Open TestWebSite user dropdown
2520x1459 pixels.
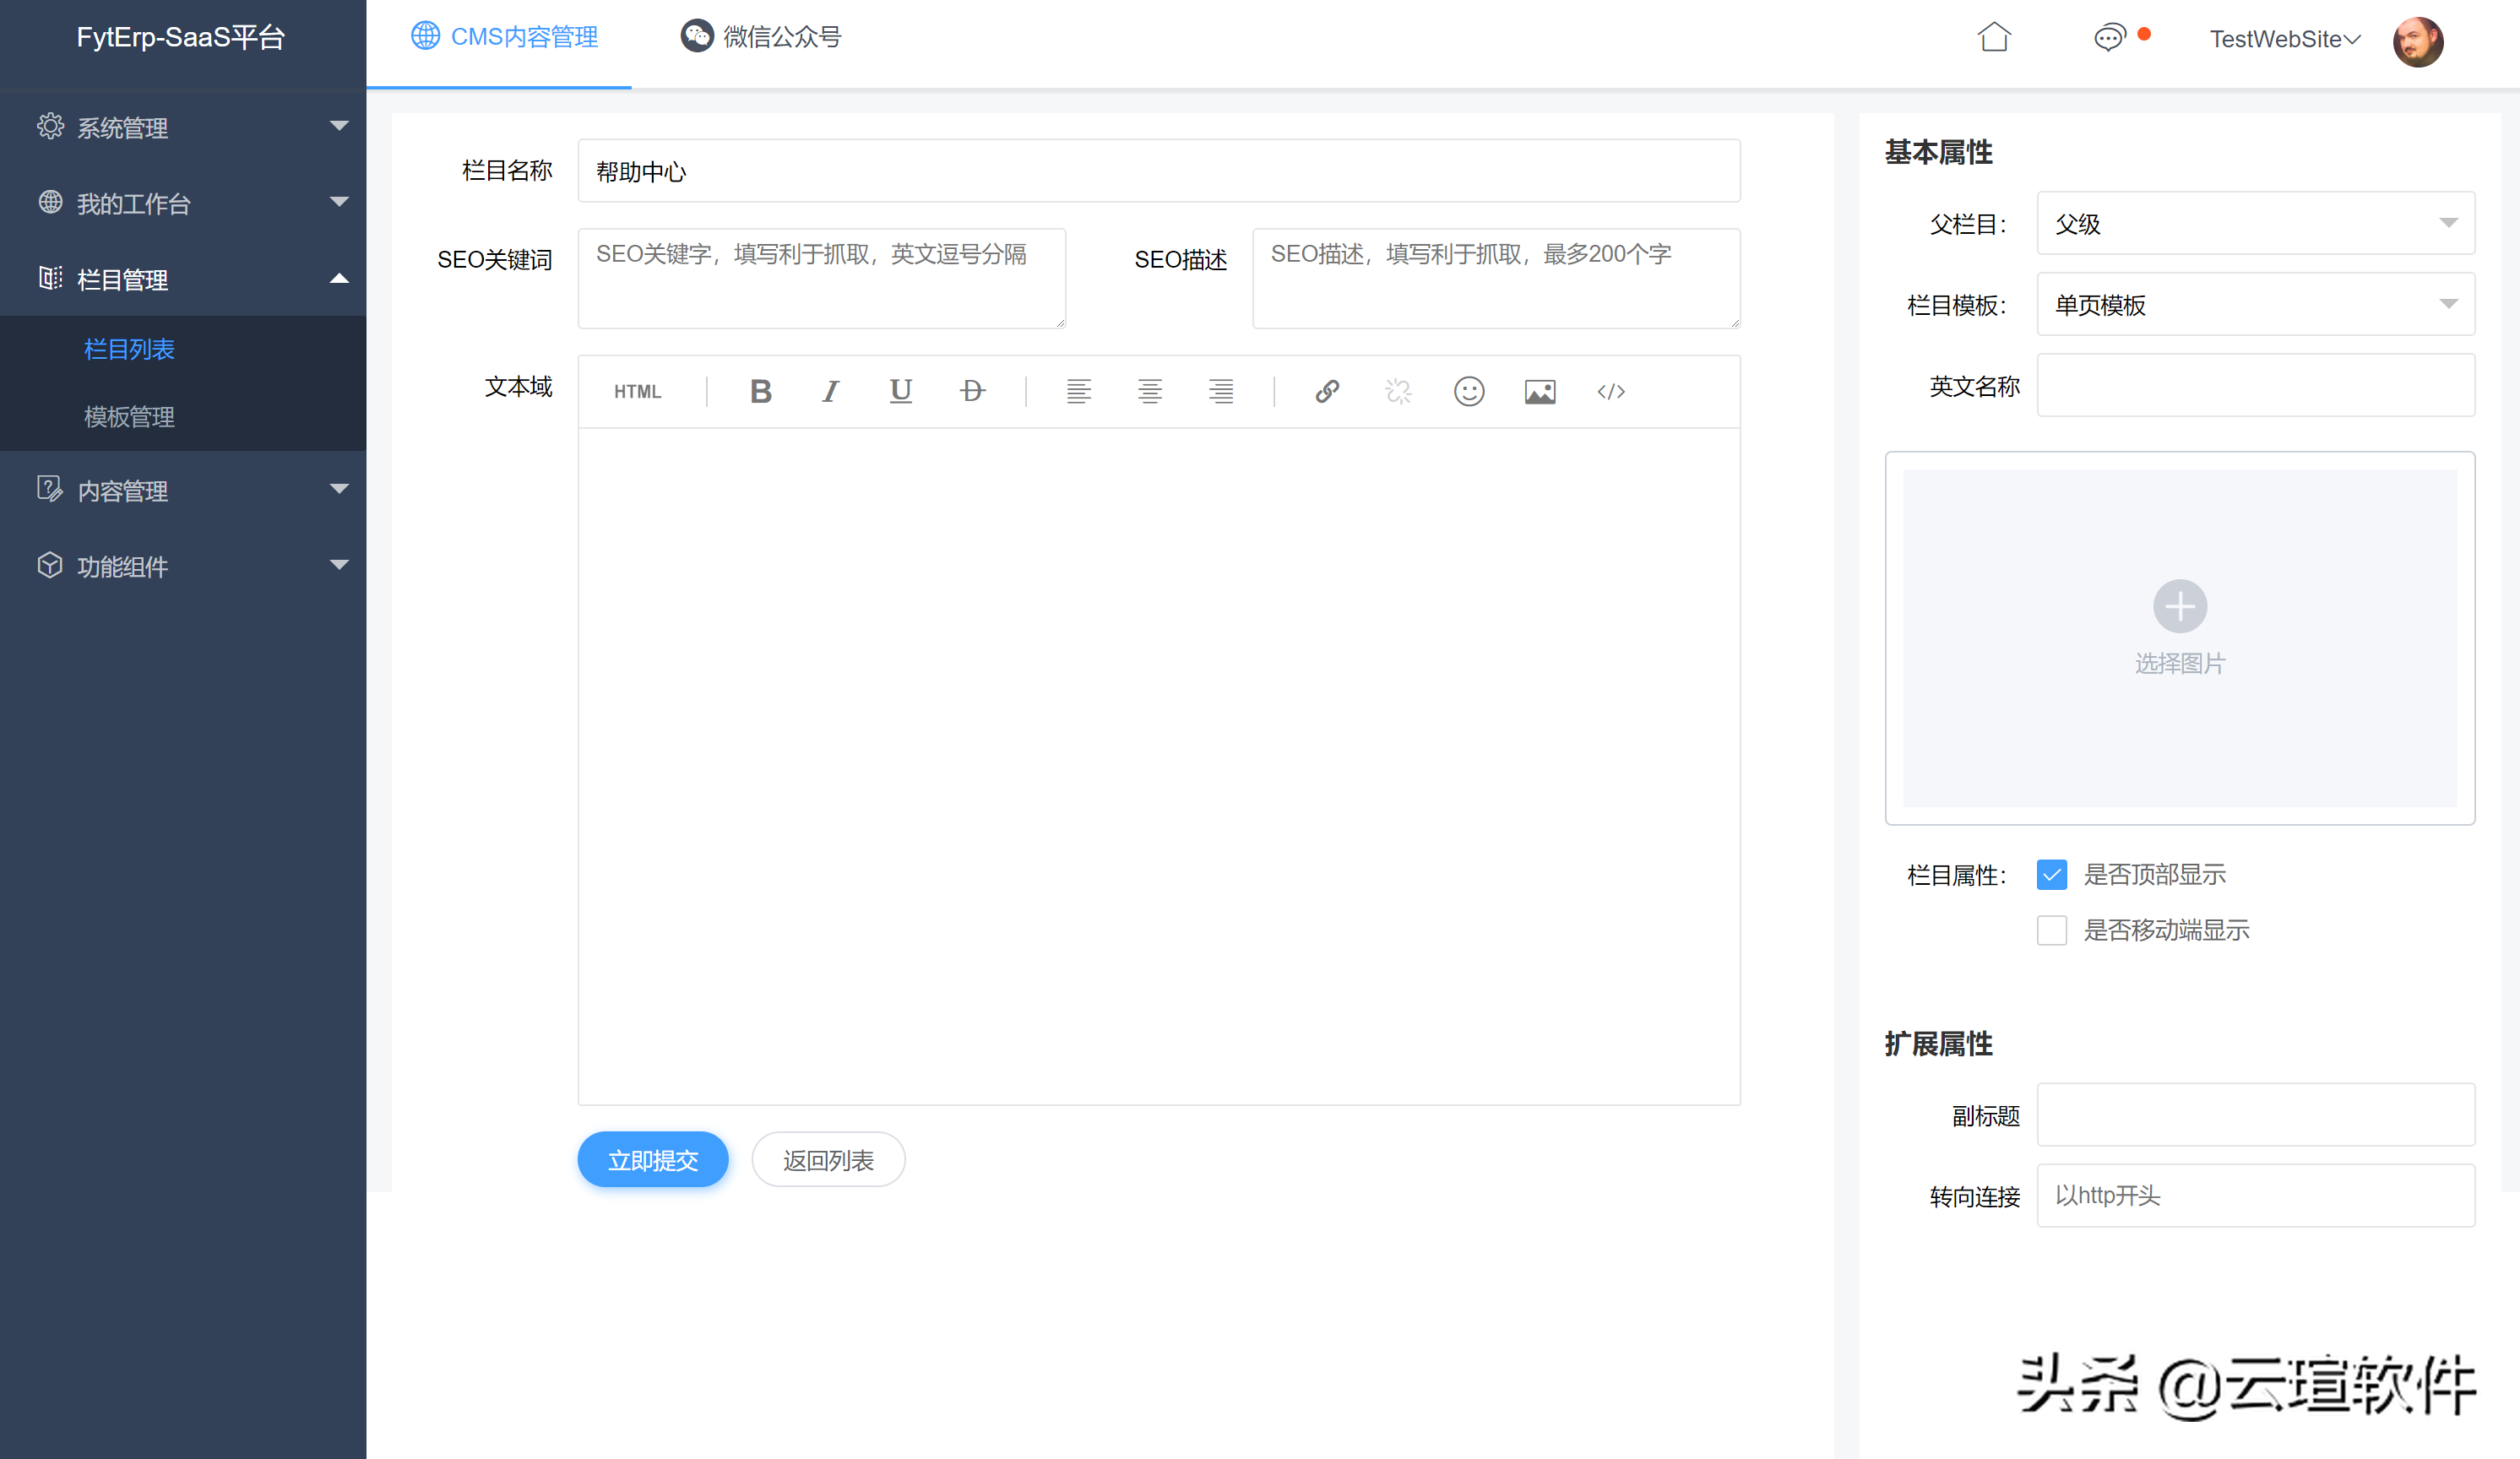coord(2284,39)
